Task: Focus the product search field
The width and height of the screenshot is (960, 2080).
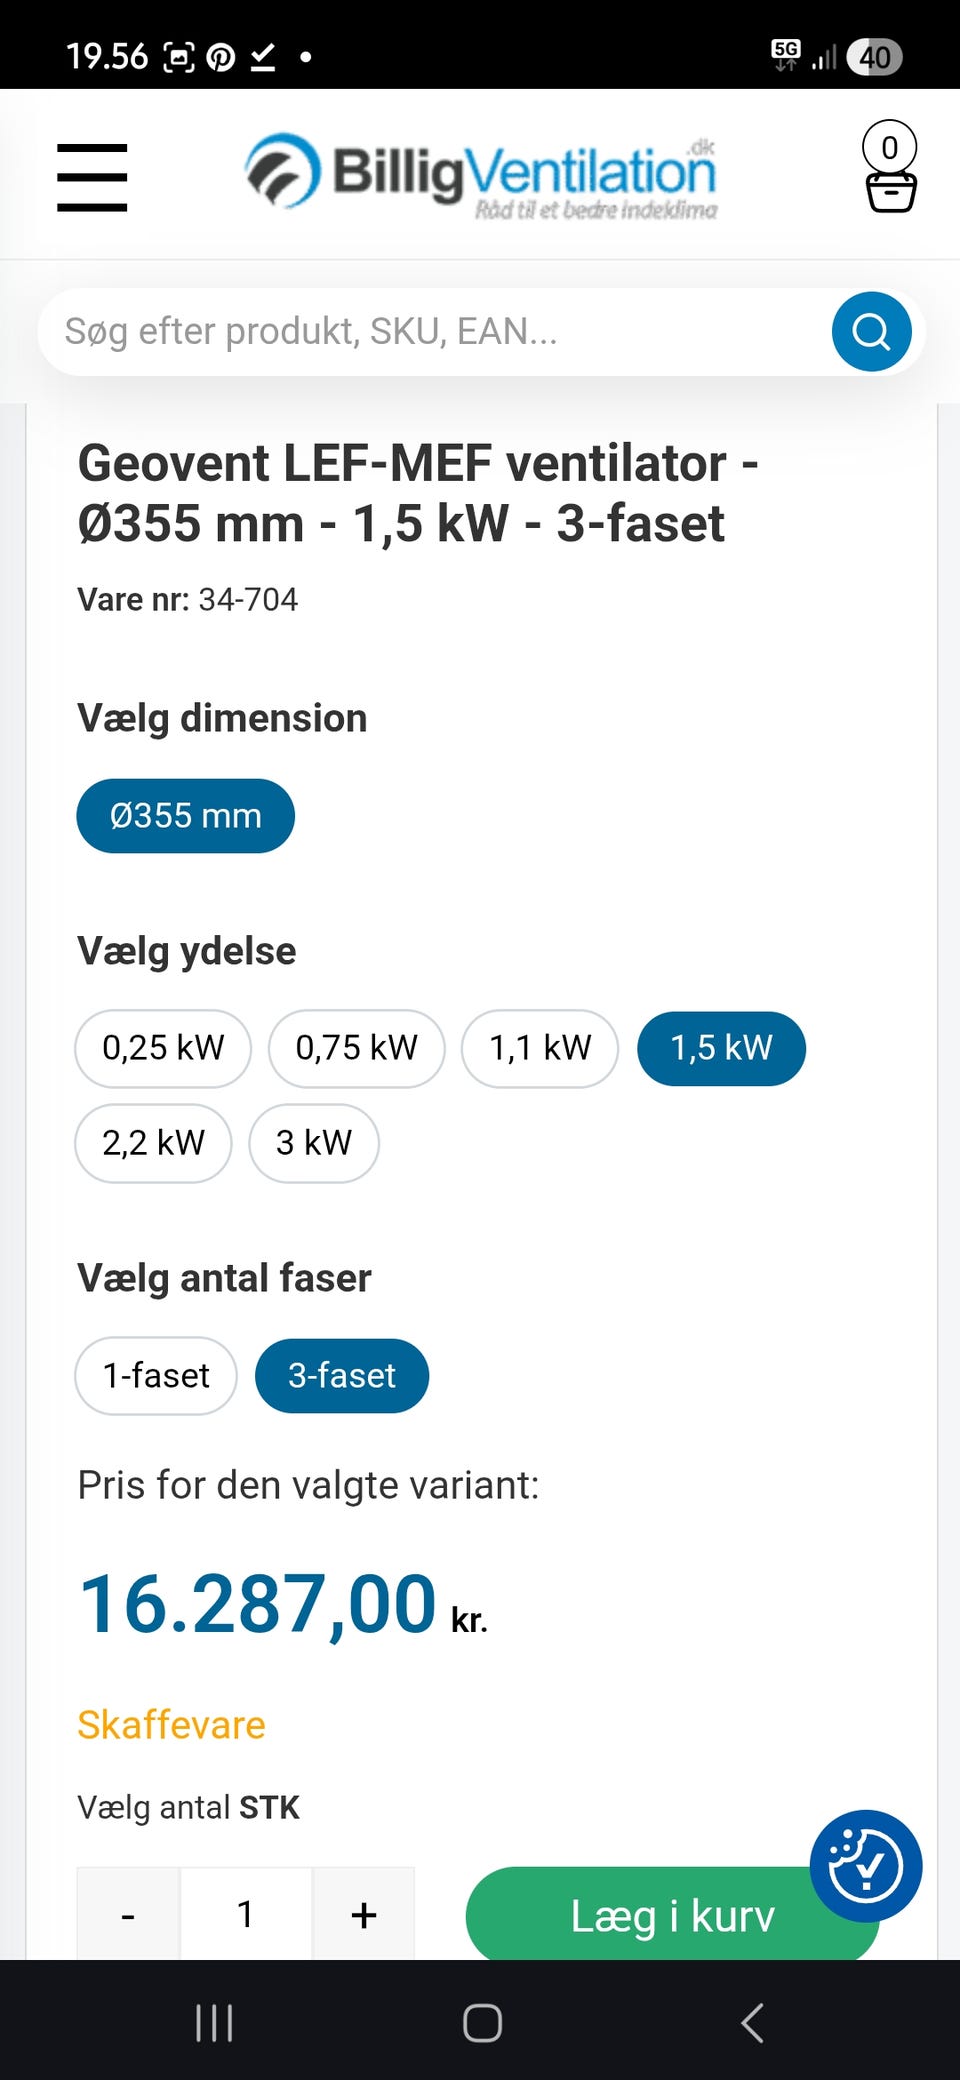Action: tap(430, 332)
